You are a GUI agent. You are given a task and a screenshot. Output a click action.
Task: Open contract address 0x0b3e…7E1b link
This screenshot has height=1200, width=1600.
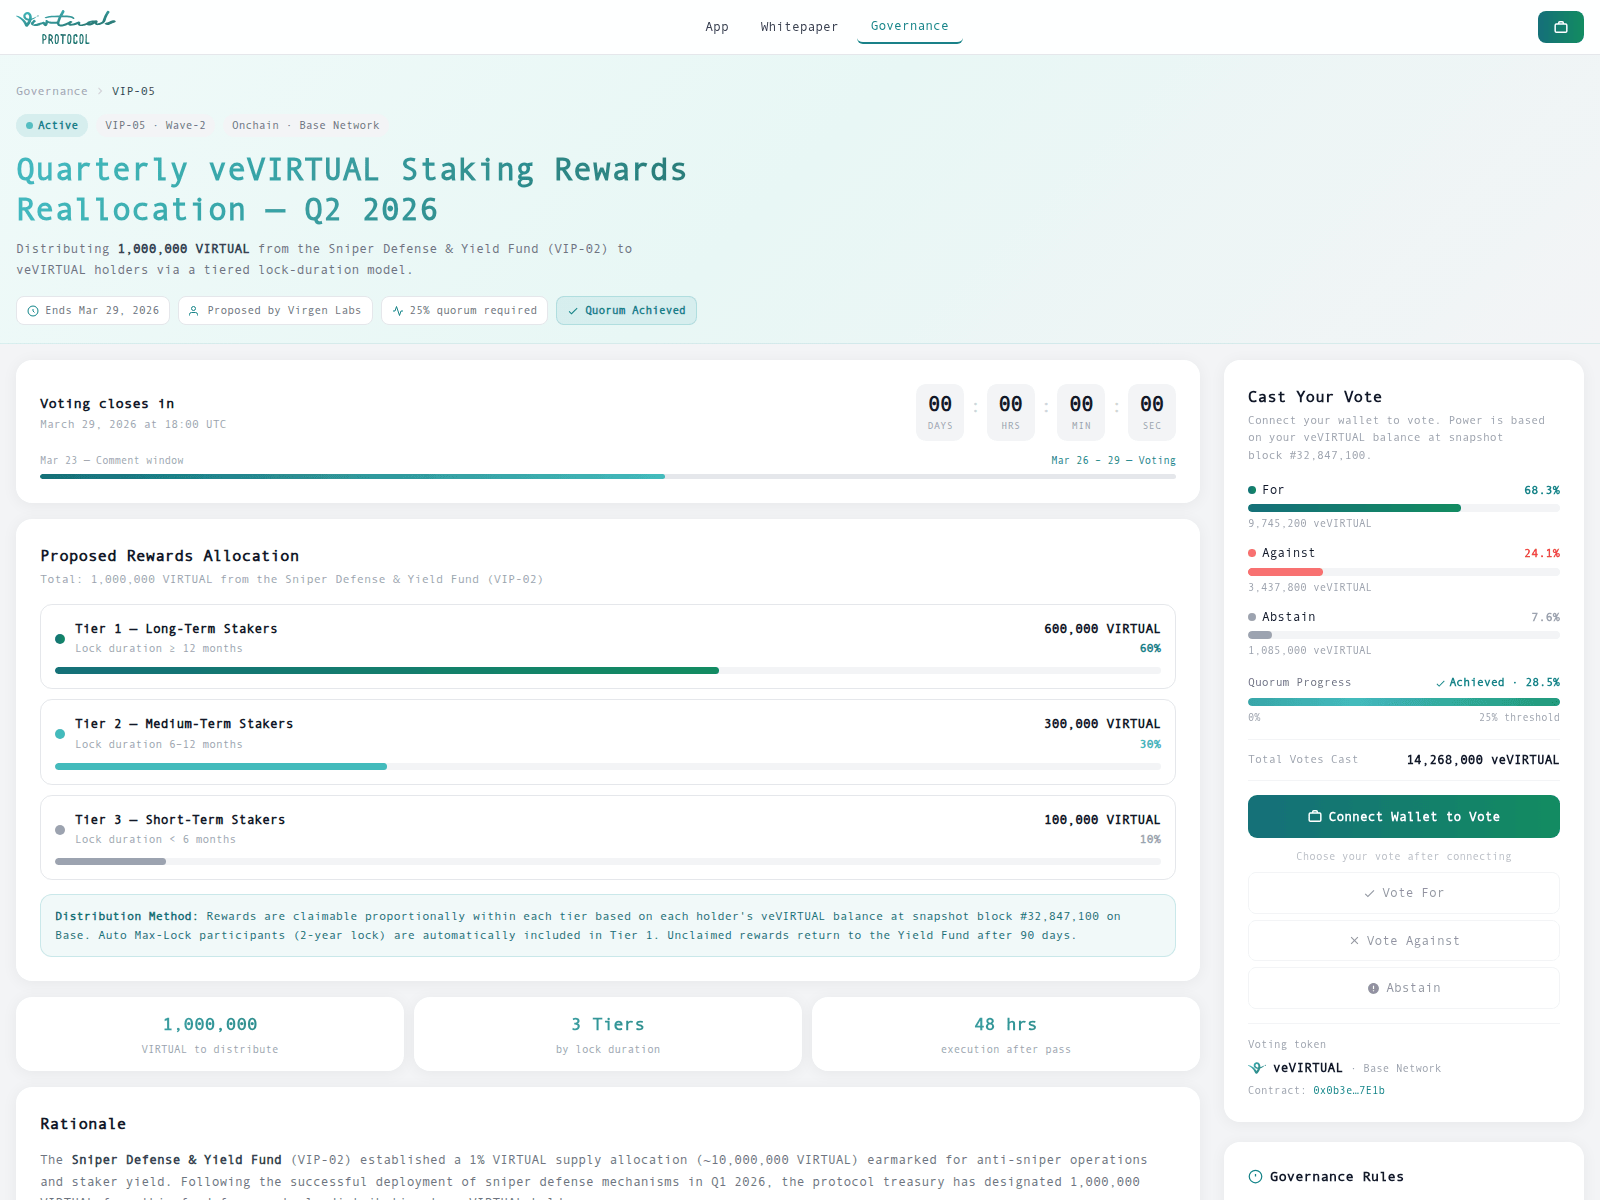point(1348,1091)
